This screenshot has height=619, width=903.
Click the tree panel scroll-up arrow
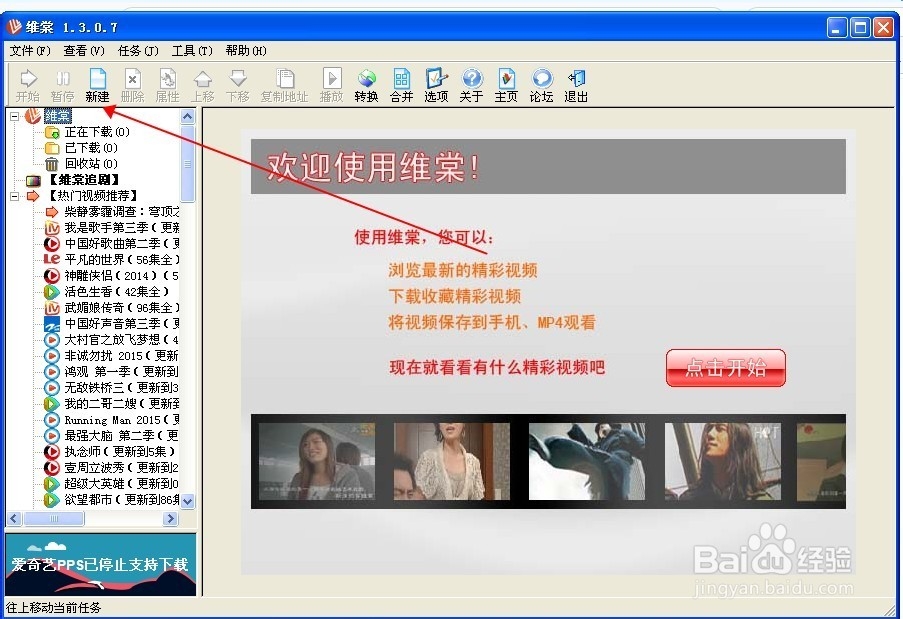pos(188,116)
